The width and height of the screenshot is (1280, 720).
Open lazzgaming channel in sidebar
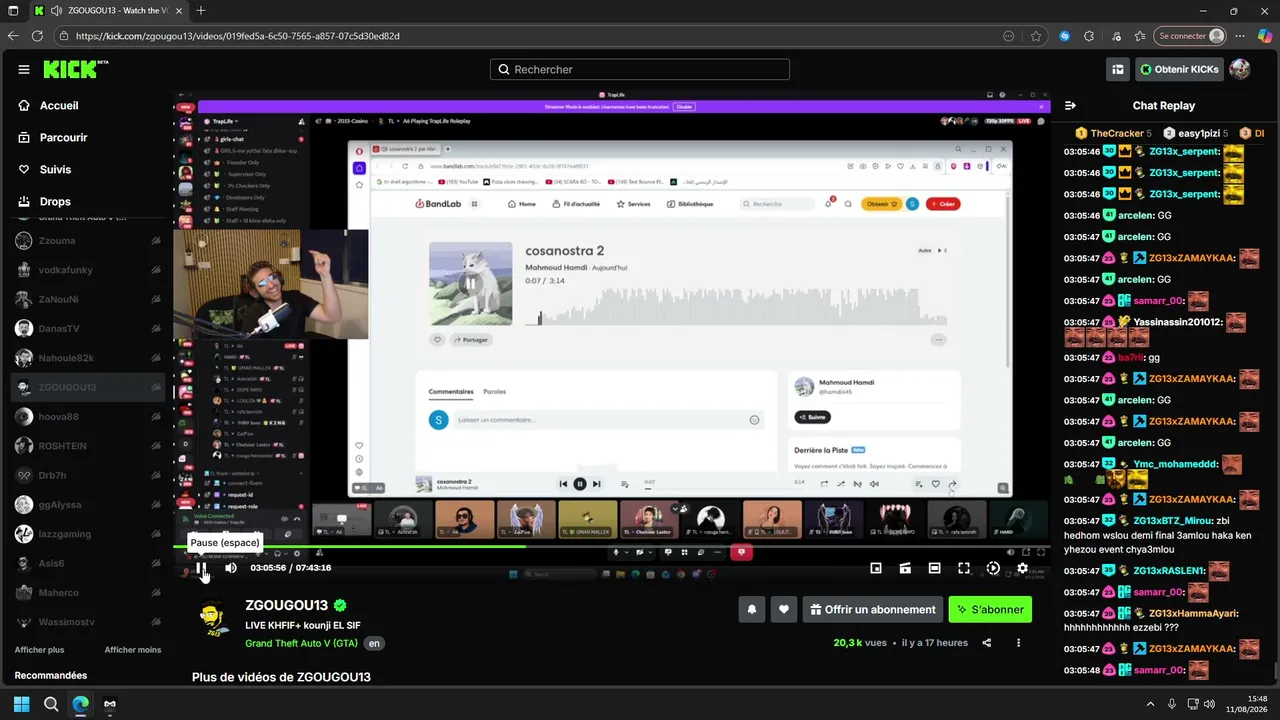pyautogui.click(x=88, y=534)
